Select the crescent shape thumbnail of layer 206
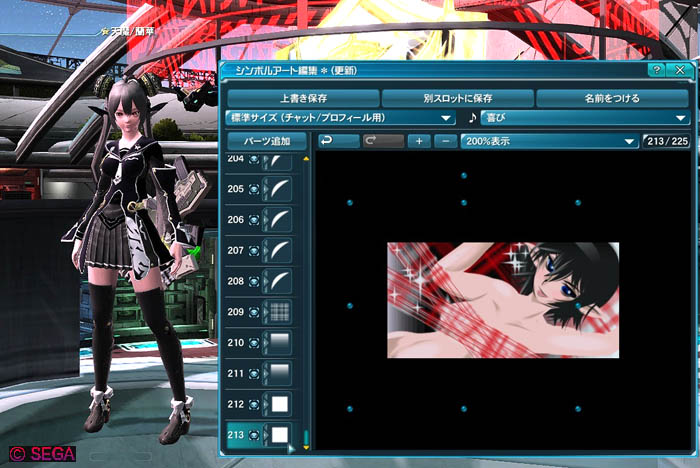 279,220
